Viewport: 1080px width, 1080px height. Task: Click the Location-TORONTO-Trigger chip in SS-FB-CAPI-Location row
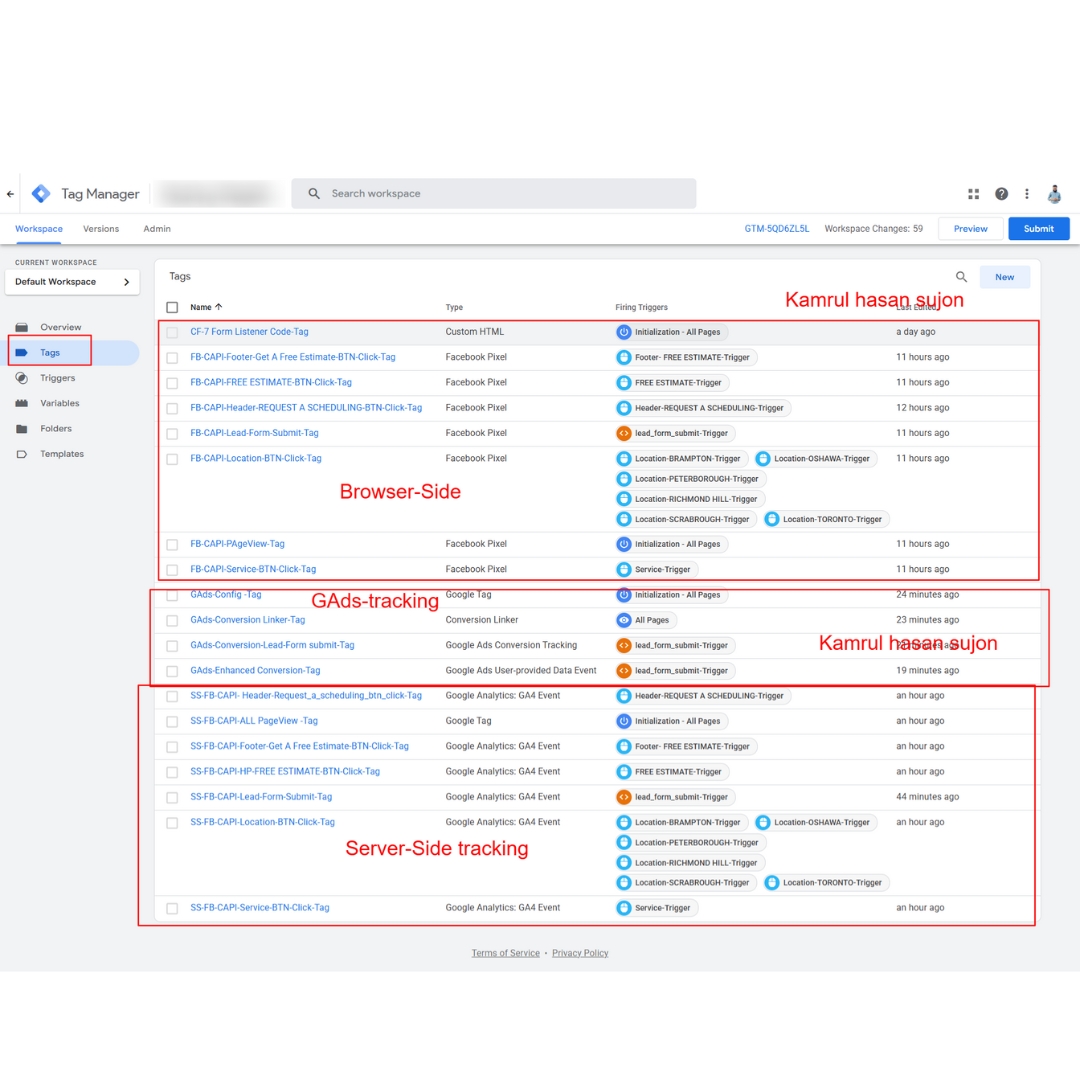point(827,883)
